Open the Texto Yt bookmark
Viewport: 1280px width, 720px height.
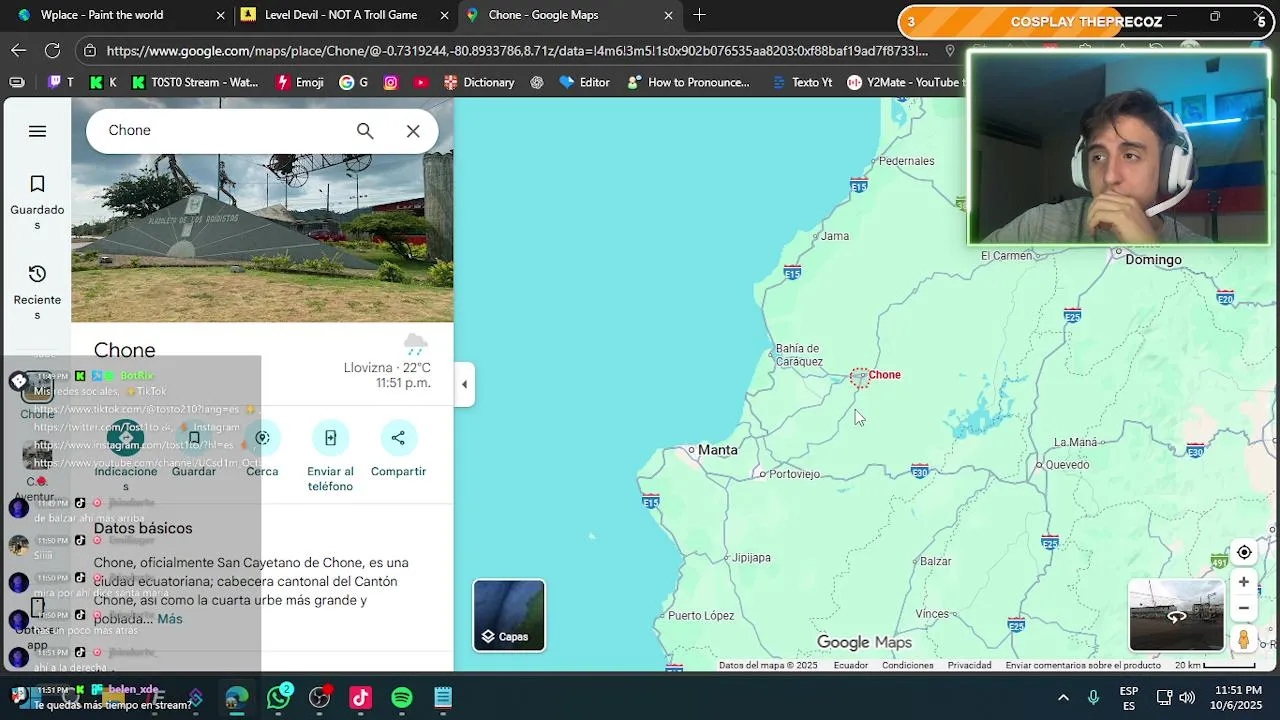801,82
